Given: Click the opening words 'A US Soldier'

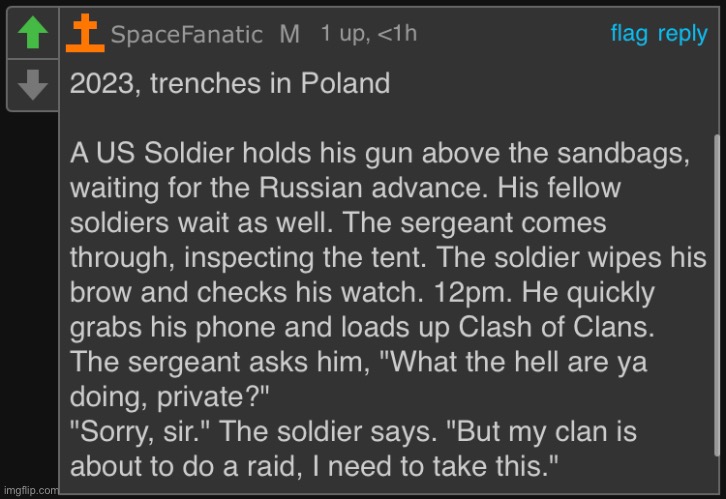Looking at the screenshot, I should (x=152, y=153).
